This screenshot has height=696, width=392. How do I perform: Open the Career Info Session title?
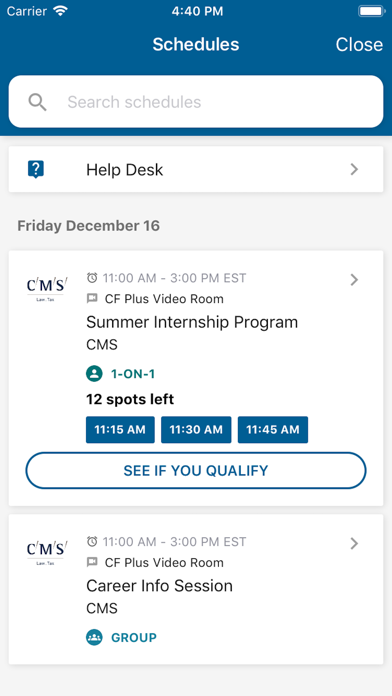coord(159,586)
